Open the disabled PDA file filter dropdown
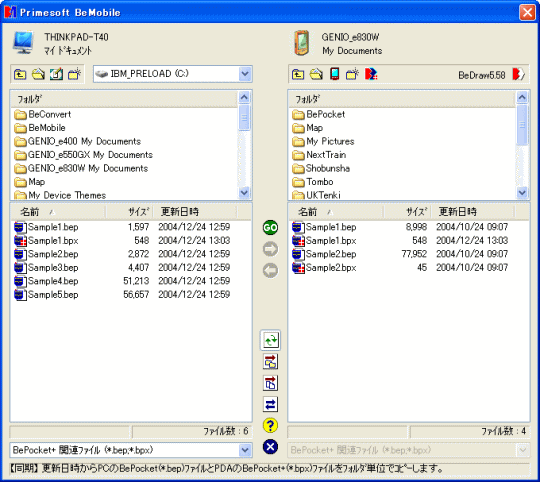 522,450
